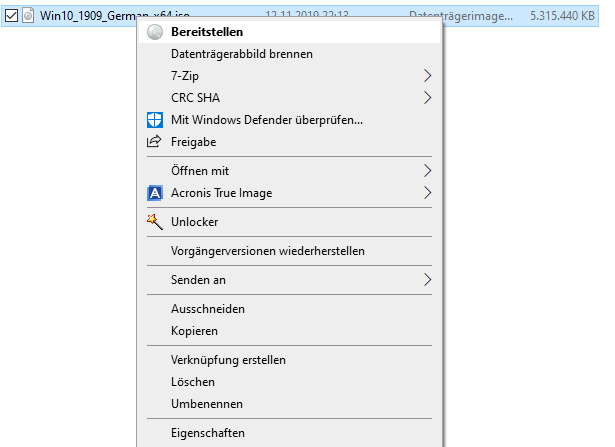The height and width of the screenshot is (447, 615).
Task: Show the Acronis True Image submenu chevron
Action: coord(428,193)
